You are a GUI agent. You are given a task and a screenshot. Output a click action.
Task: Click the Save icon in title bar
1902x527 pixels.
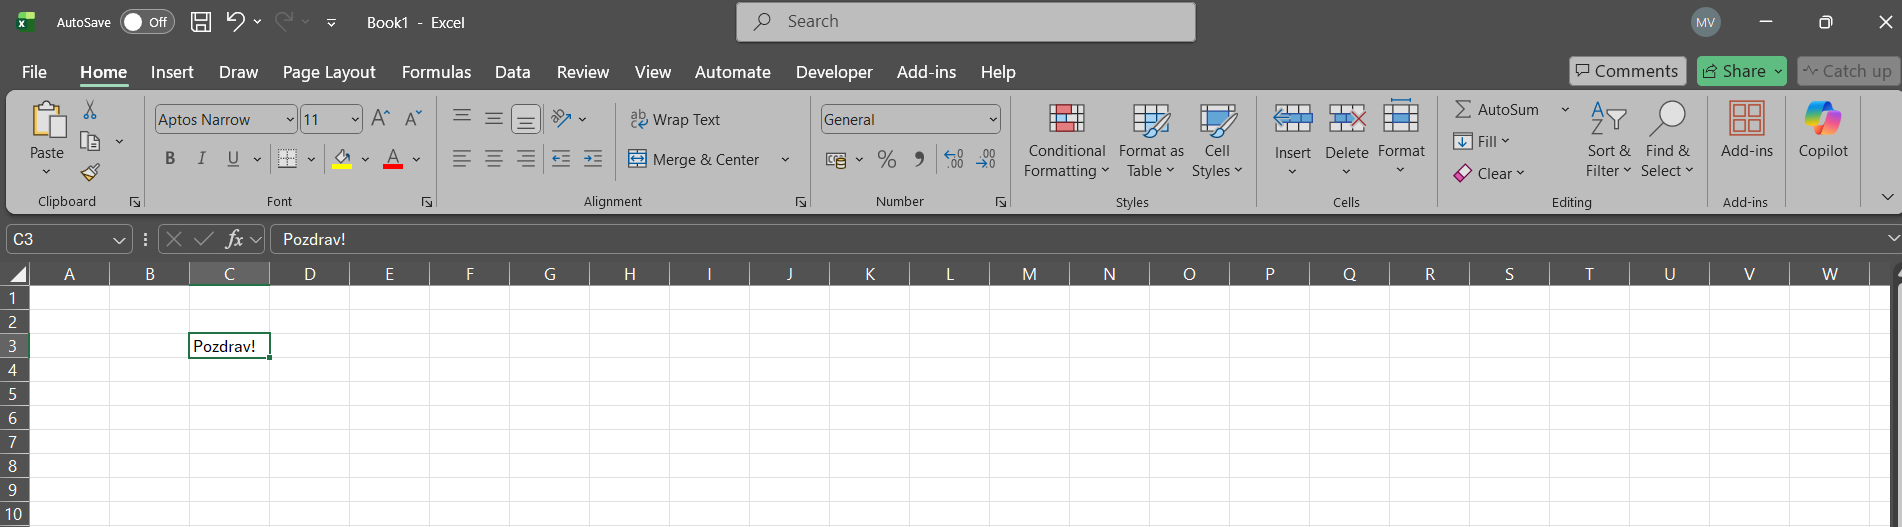coord(201,22)
